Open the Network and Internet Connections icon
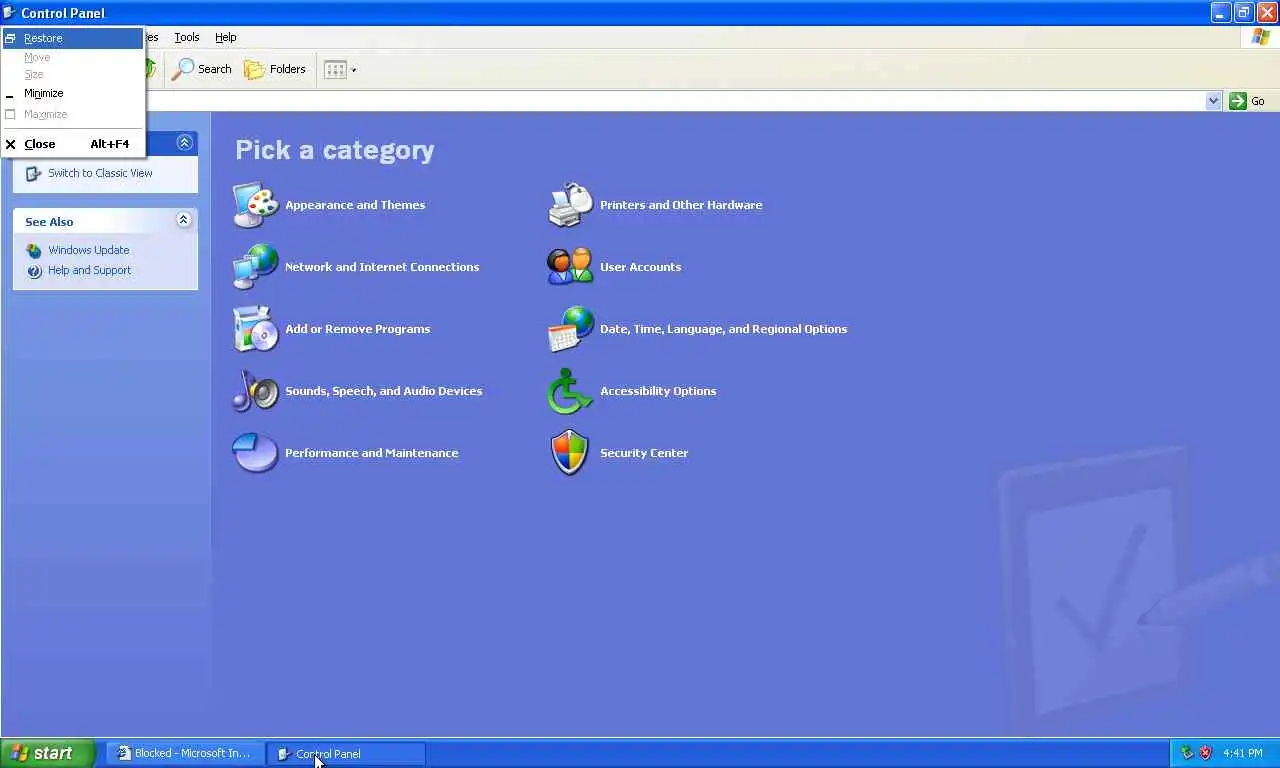 click(256, 267)
